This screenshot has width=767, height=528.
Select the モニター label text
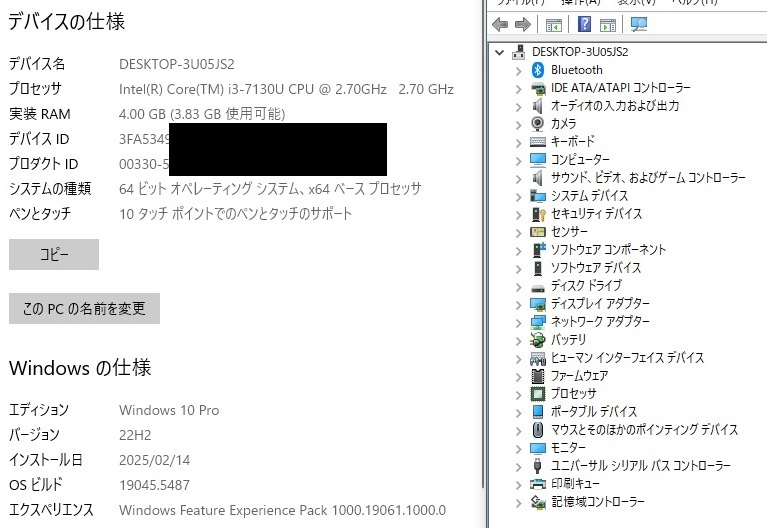(x=568, y=448)
